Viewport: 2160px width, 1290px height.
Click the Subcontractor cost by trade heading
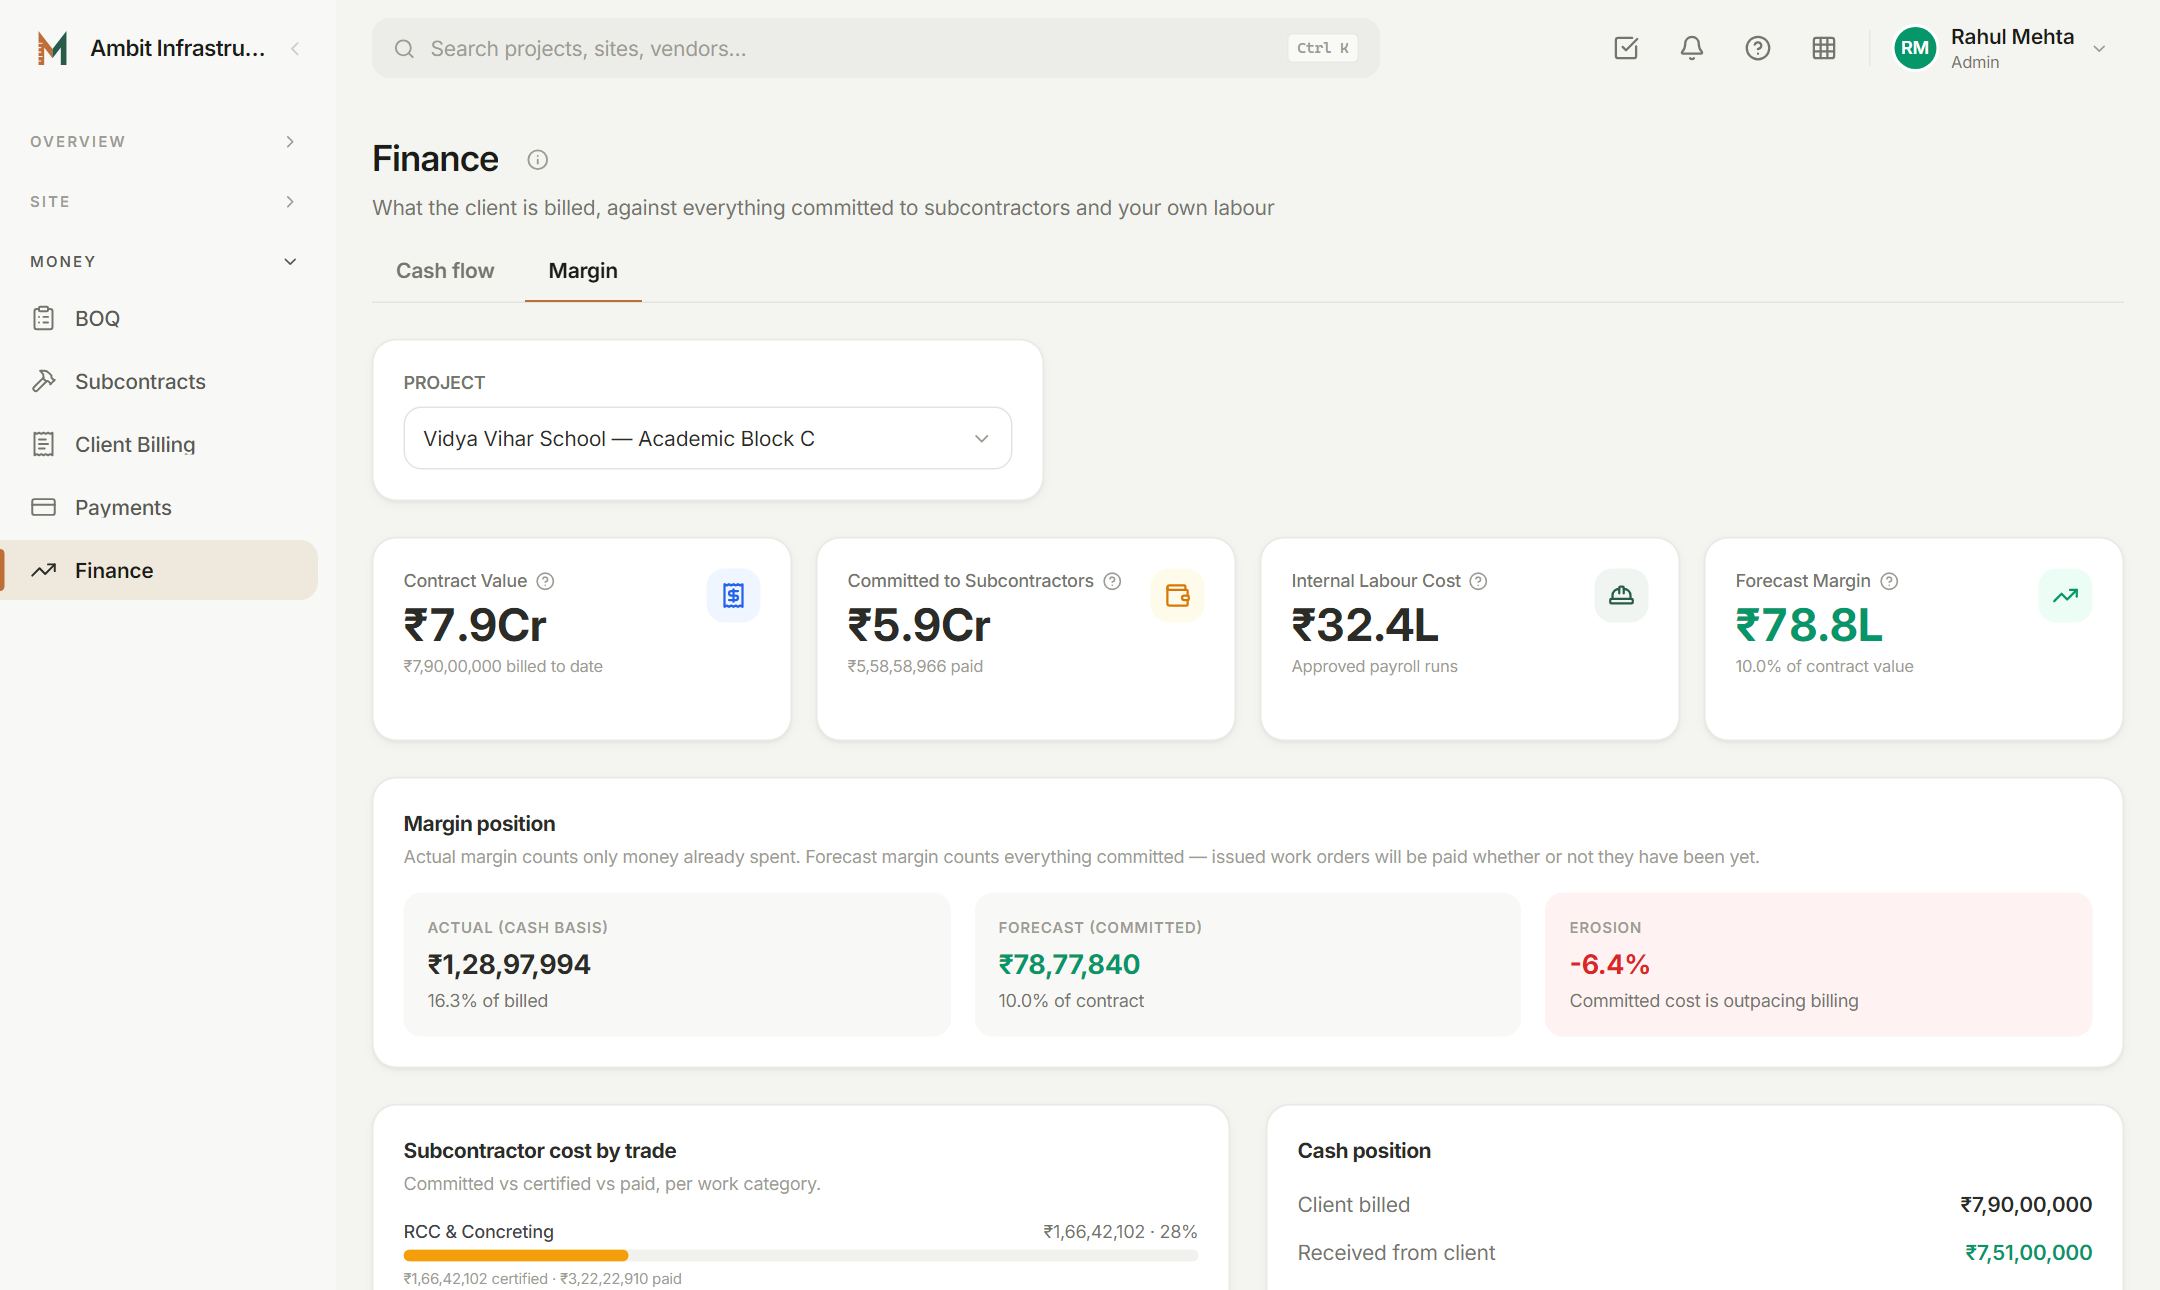540,1151
